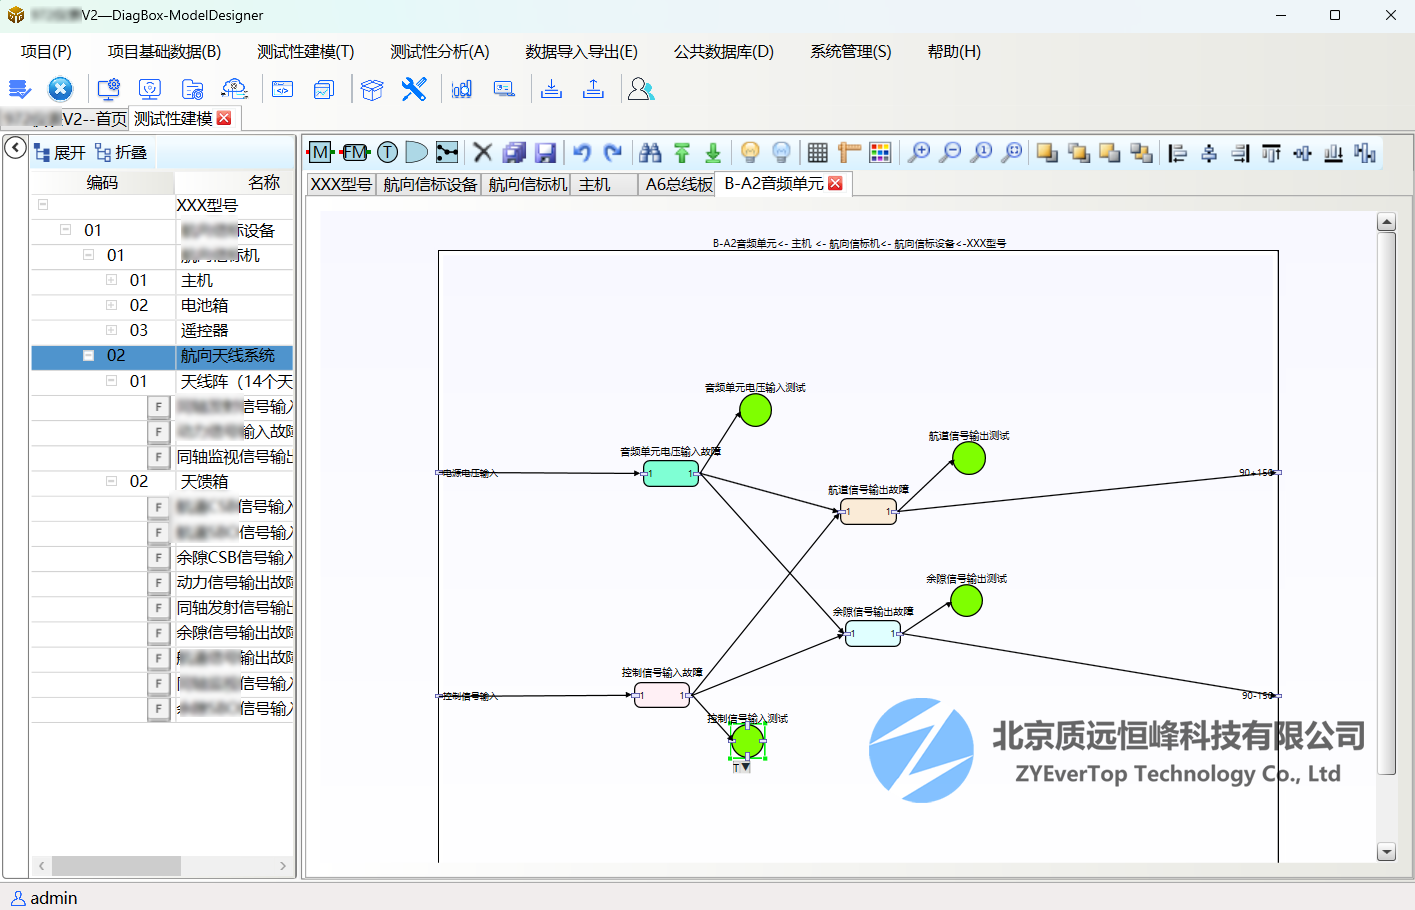
Task: Click the upload tray arrow icon in toolbar
Action: click(x=593, y=89)
